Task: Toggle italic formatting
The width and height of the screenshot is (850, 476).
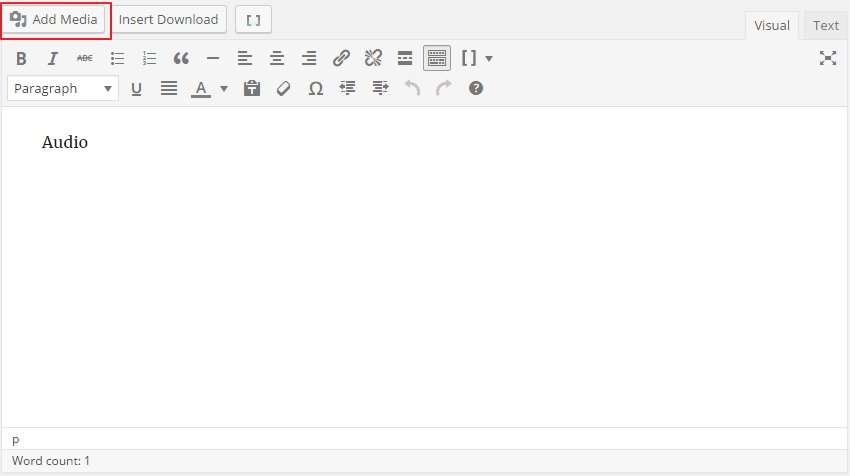Action: [53, 58]
